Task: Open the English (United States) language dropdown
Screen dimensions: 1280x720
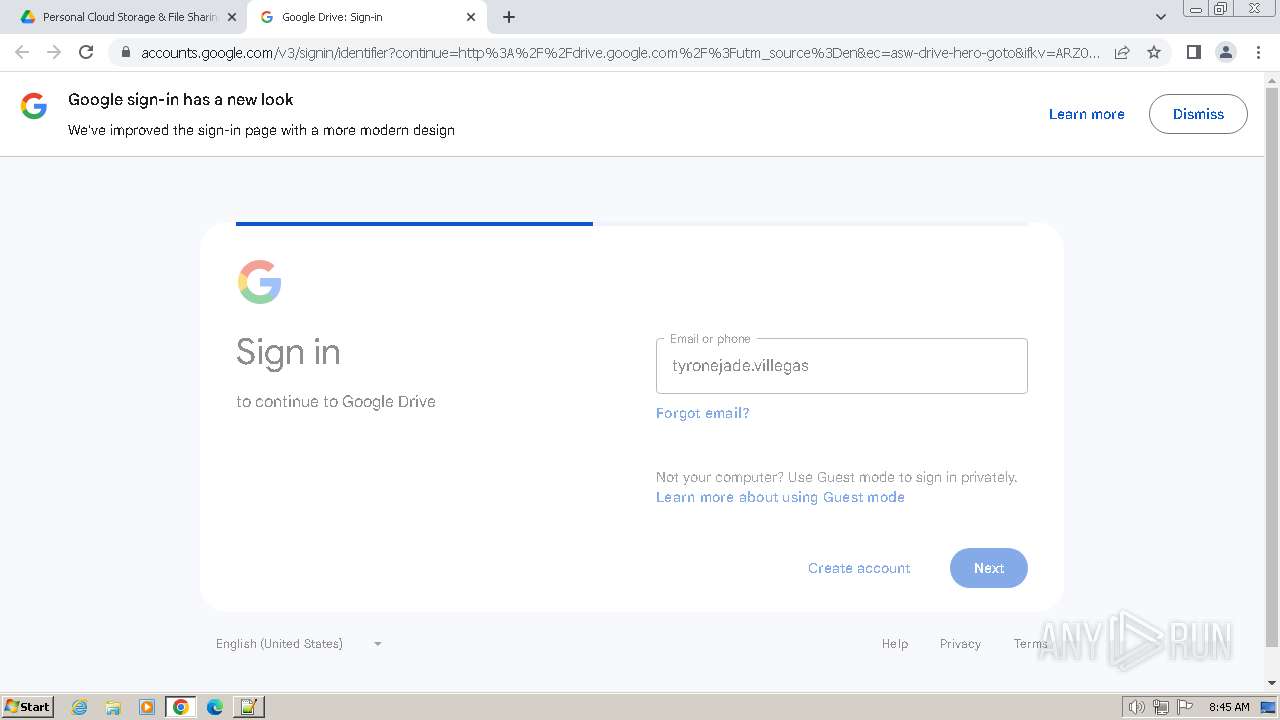Action: 299,644
